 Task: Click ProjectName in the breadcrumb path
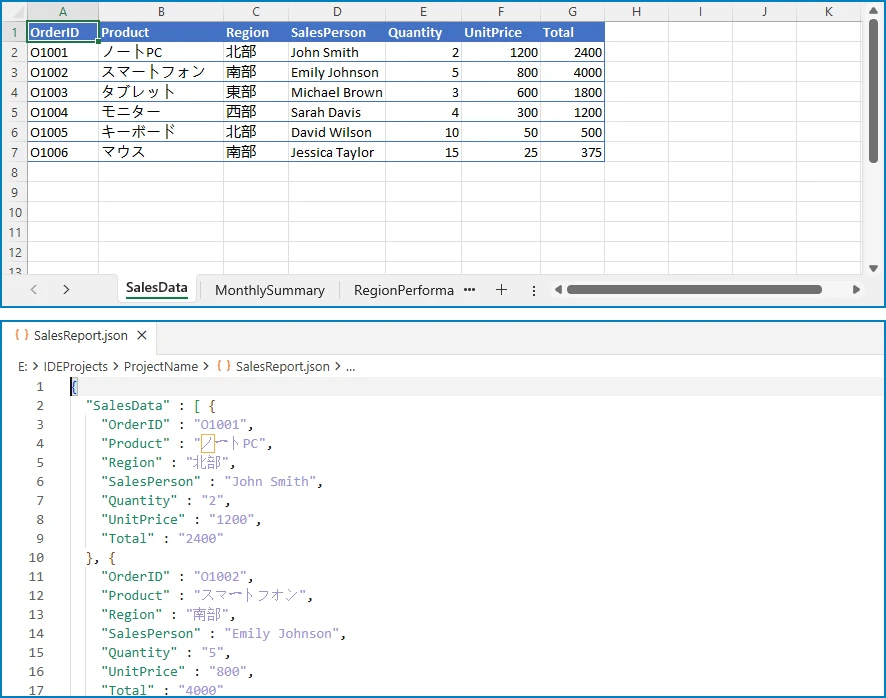(x=160, y=366)
